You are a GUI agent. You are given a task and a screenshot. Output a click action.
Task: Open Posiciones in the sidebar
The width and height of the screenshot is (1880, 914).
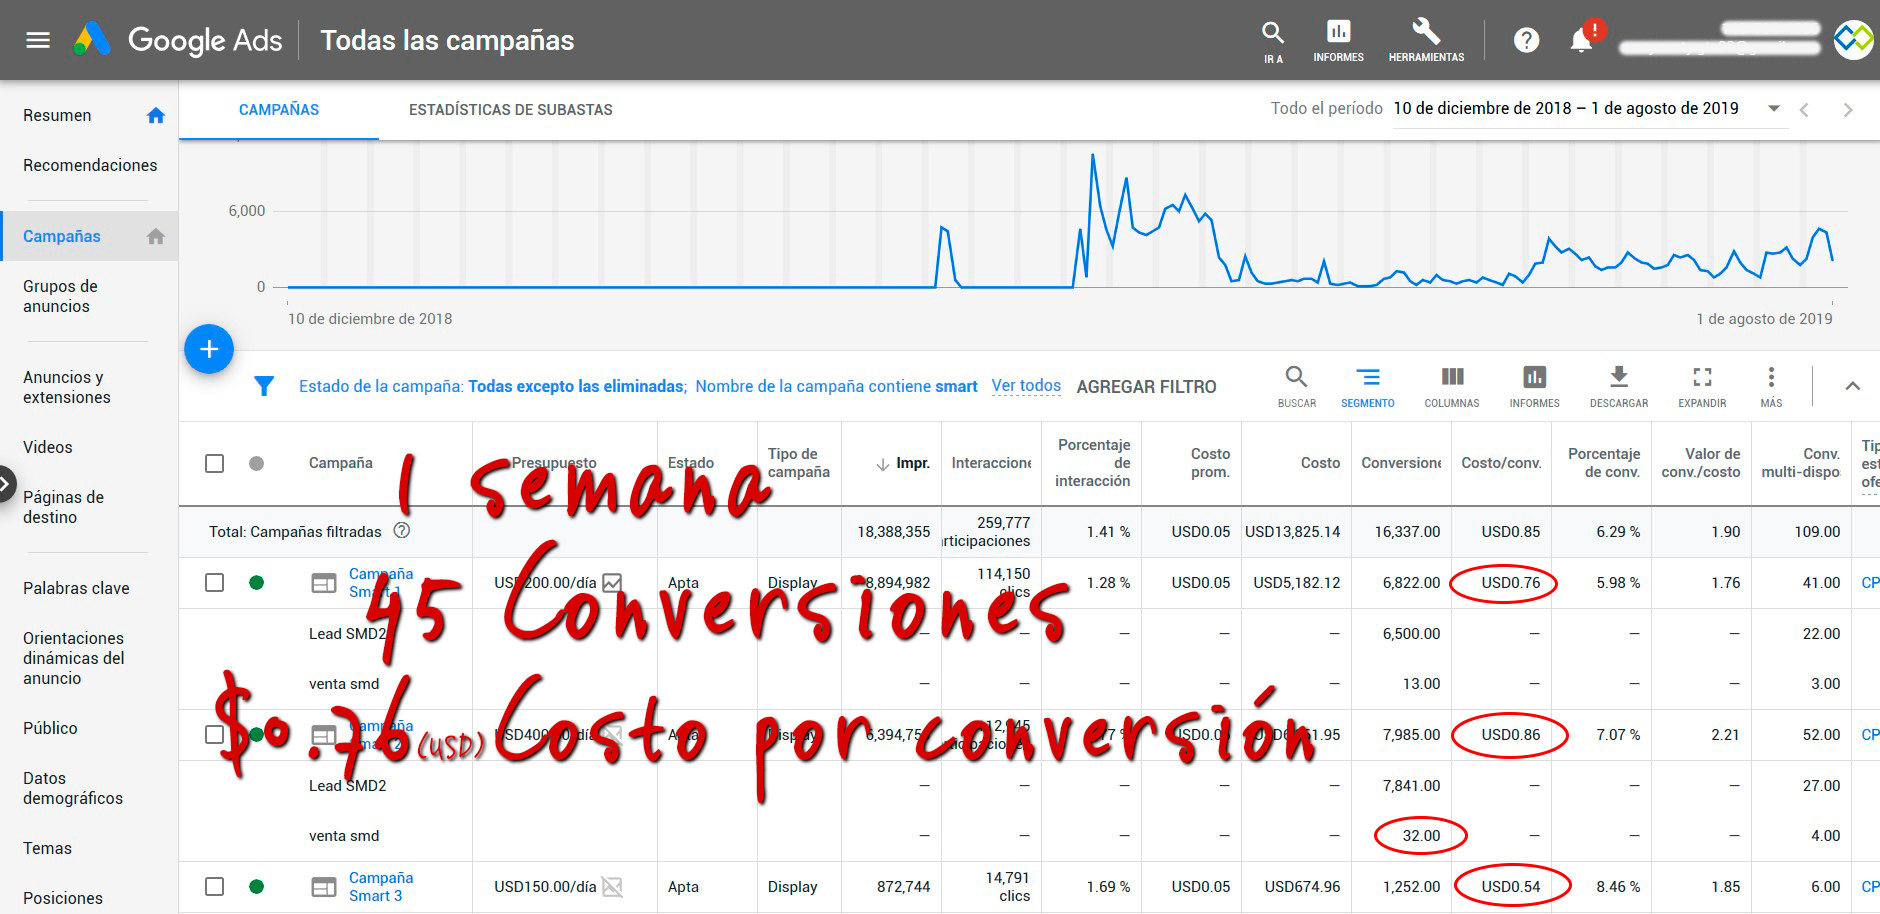coord(63,898)
